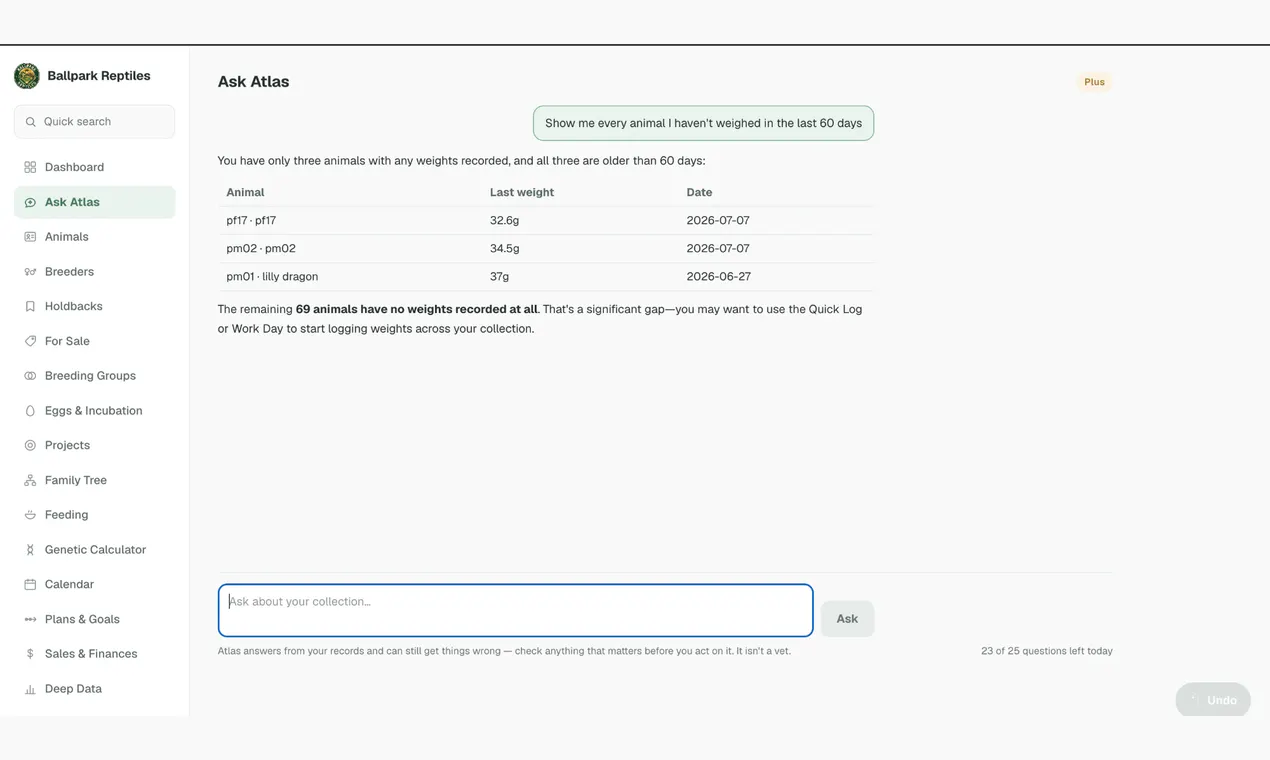Click the Breeders icon in sidebar
Image resolution: width=1270 pixels, height=760 pixels.
click(30, 272)
